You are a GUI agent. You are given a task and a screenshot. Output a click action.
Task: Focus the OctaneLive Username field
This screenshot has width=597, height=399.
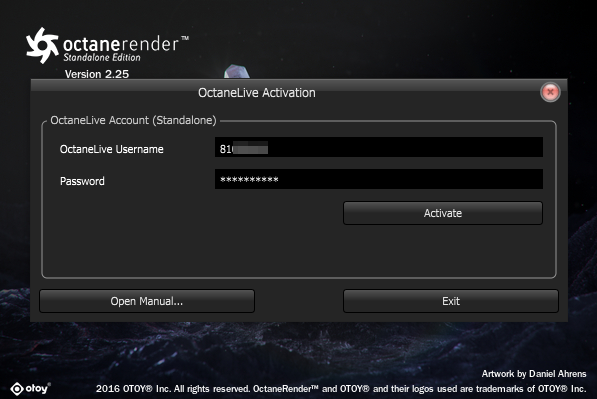[379, 147]
